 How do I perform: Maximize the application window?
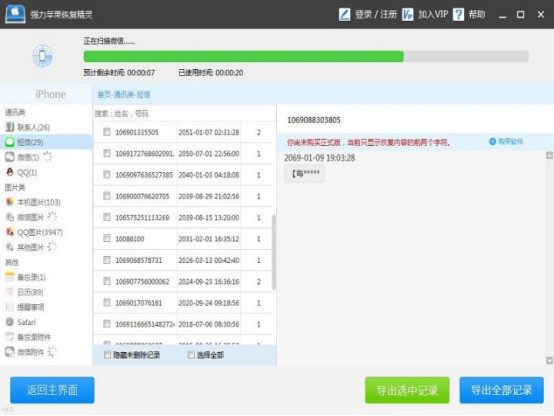[520, 14]
